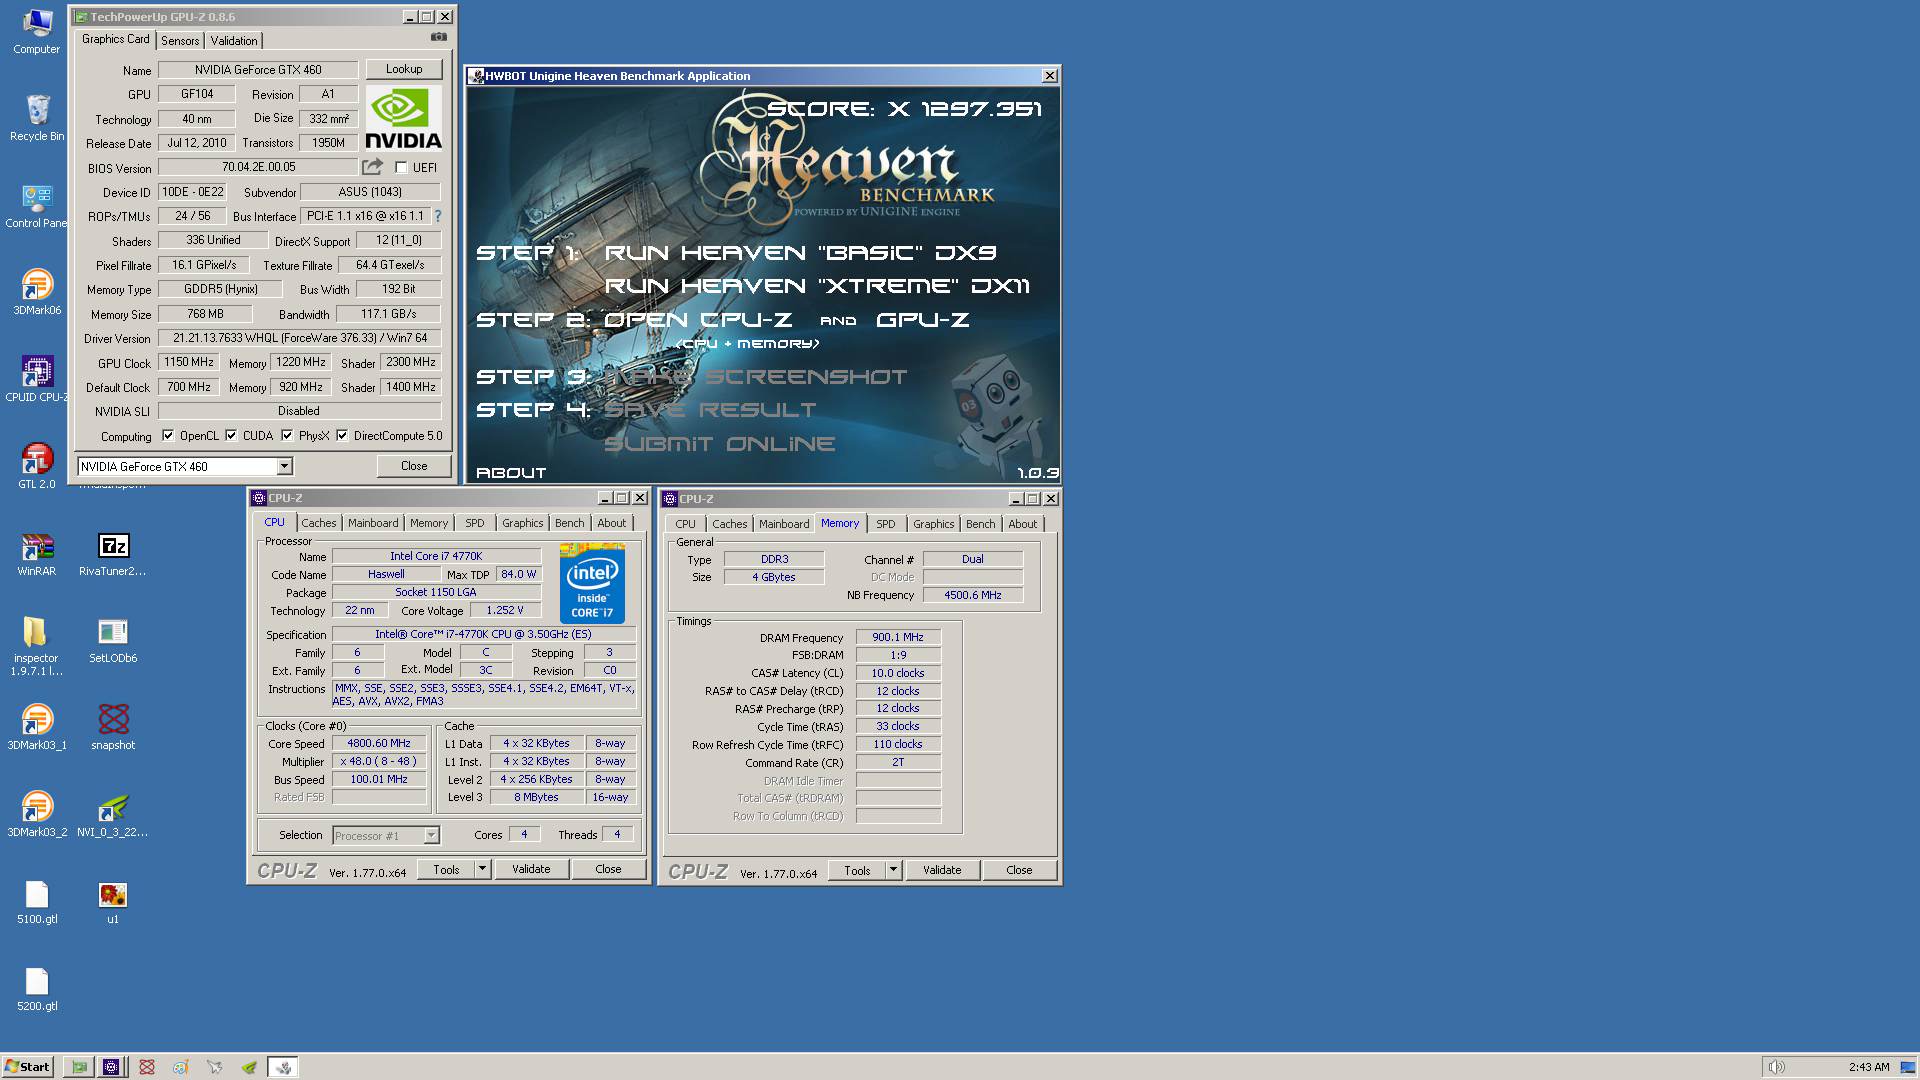Click the volume icon in system tray

[x=1775, y=1067]
